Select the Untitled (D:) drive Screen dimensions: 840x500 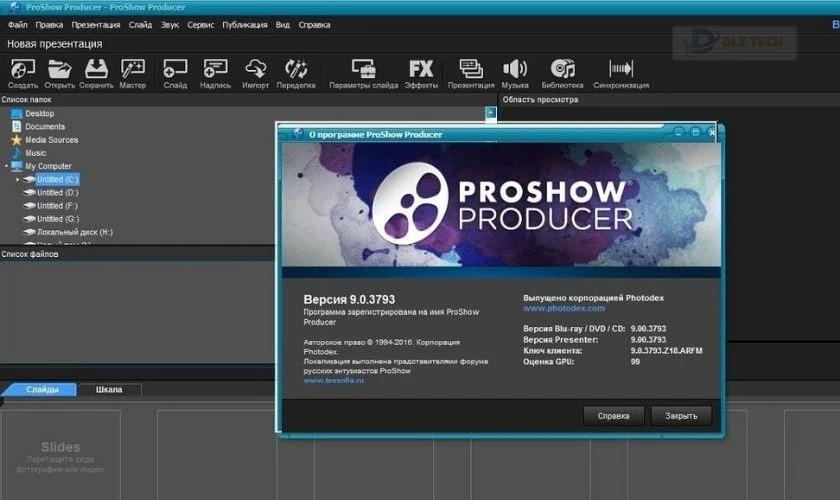(58, 192)
